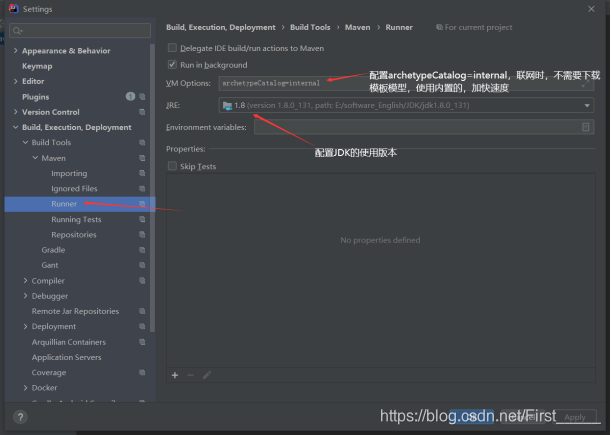The image size is (611, 435).
Task: Open environment variables editor icon
Action: (x=585, y=127)
